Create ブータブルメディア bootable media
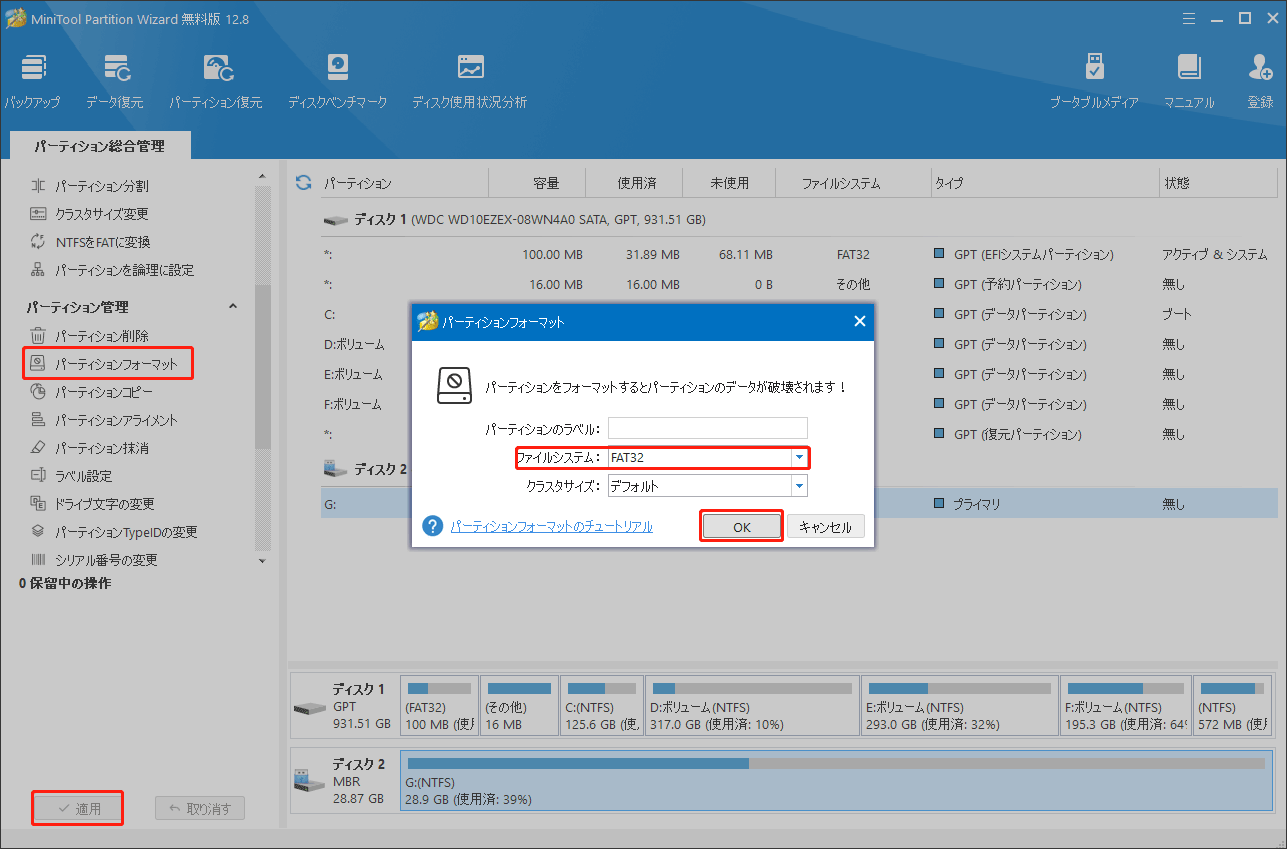 click(x=1094, y=81)
